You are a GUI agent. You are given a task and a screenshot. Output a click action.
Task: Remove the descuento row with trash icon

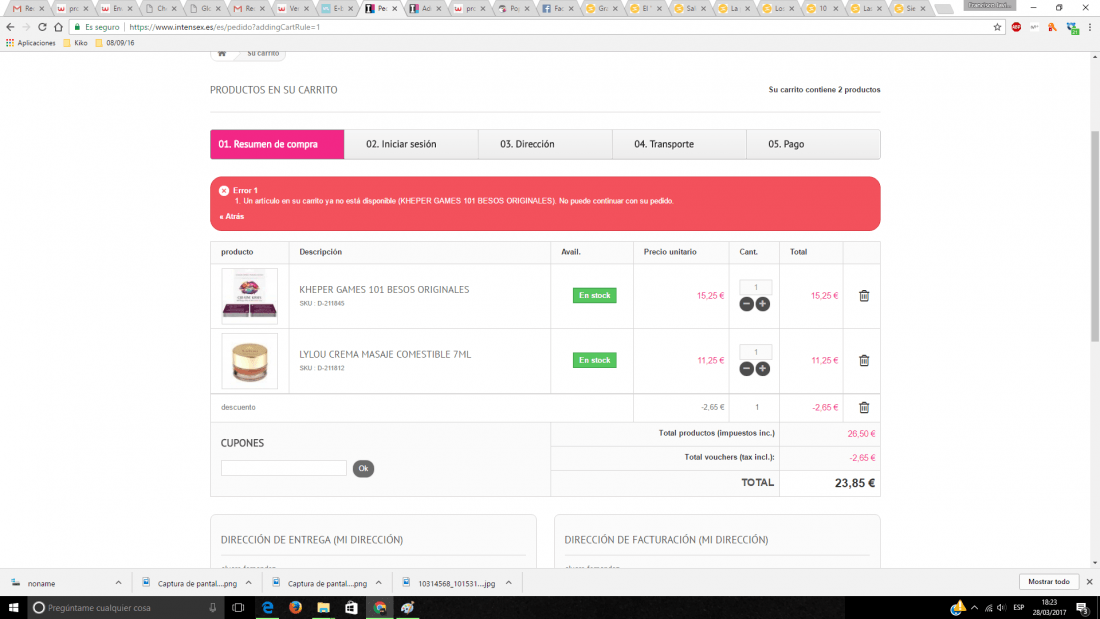864,407
